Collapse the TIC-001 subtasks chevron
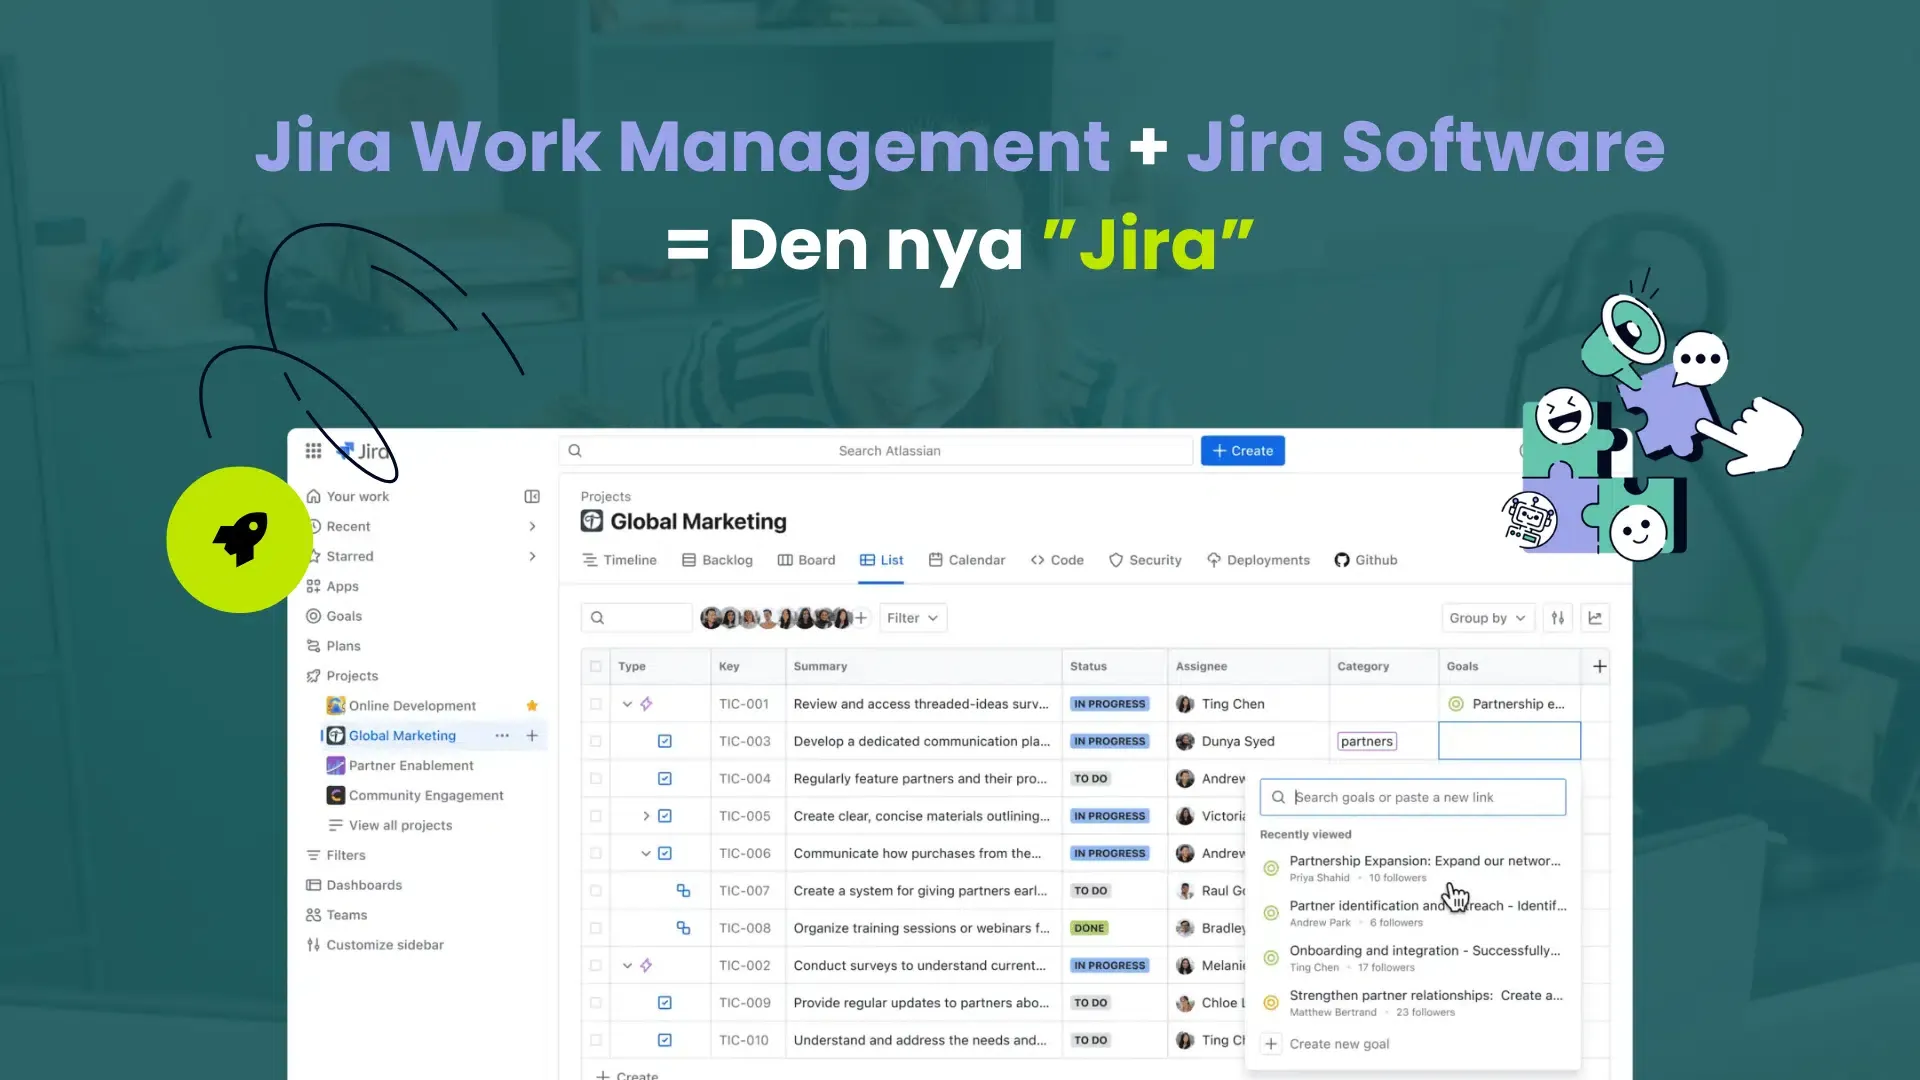This screenshot has width=1920, height=1080. [627, 704]
